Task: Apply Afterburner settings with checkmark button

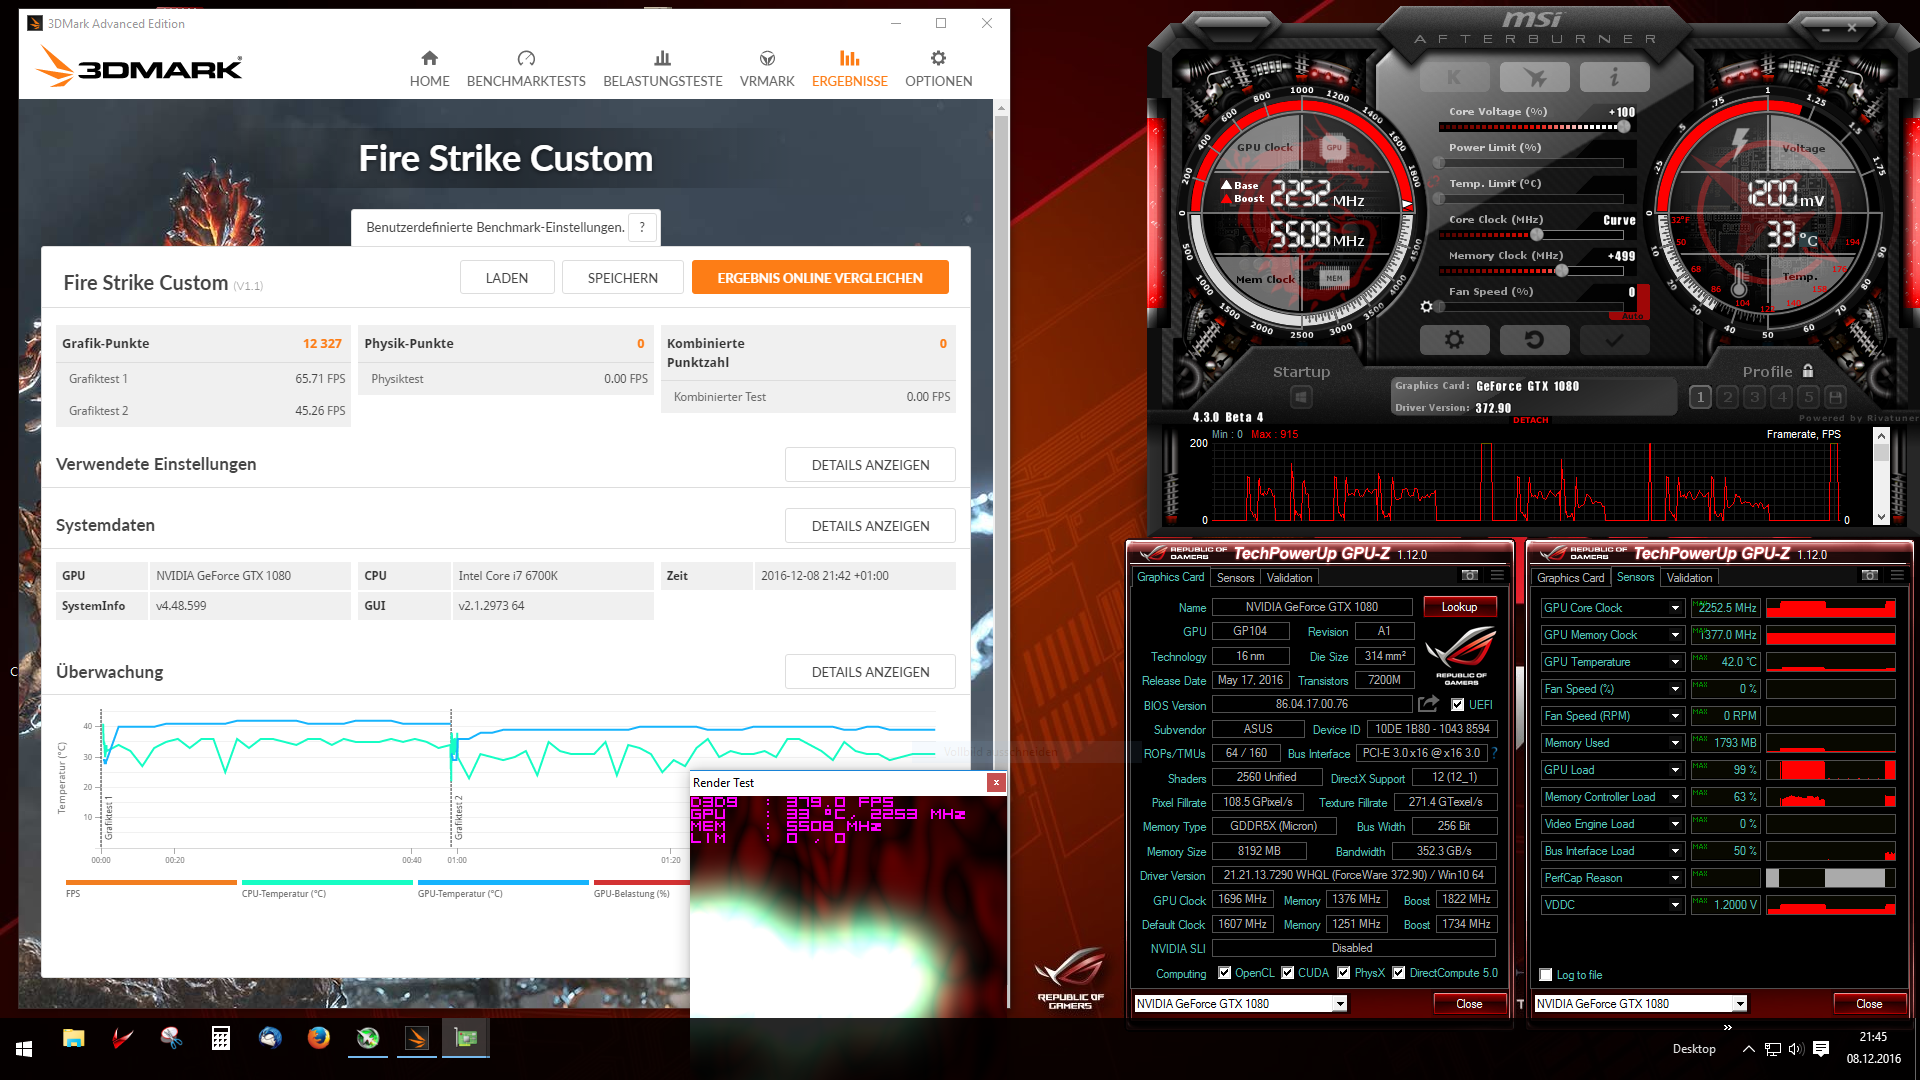Action: coord(1614,340)
